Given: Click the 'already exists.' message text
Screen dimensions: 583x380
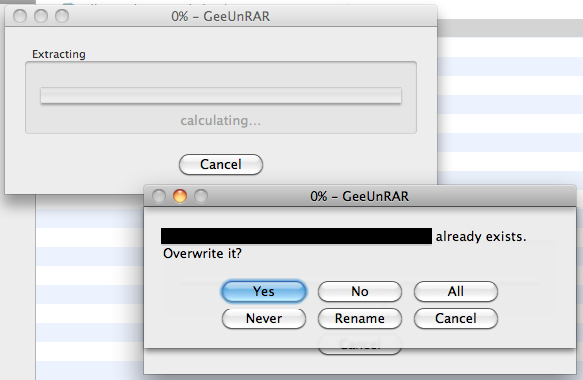Looking at the screenshot, I should pyautogui.click(x=481, y=236).
